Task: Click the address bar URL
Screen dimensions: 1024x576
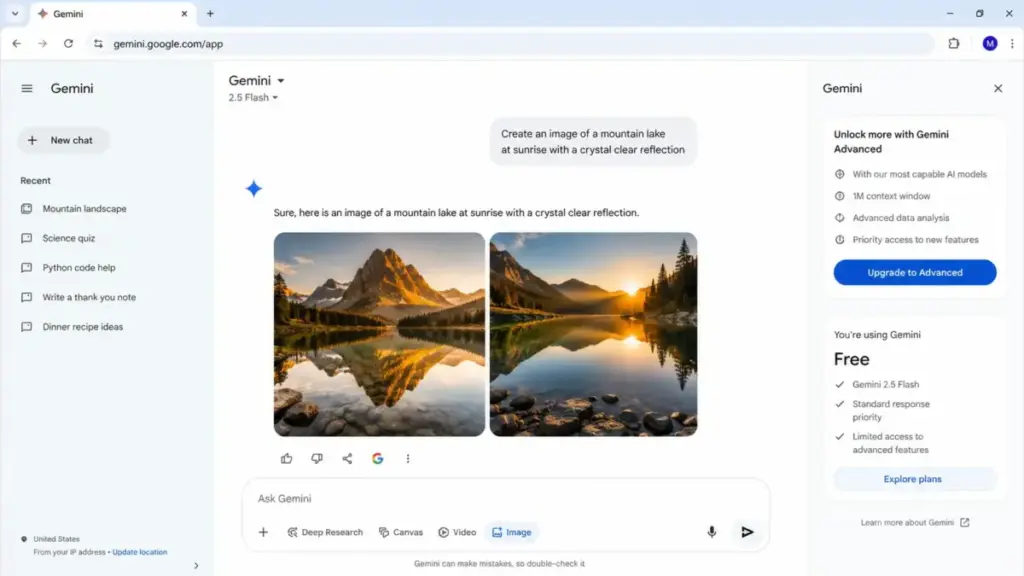Action: [168, 44]
